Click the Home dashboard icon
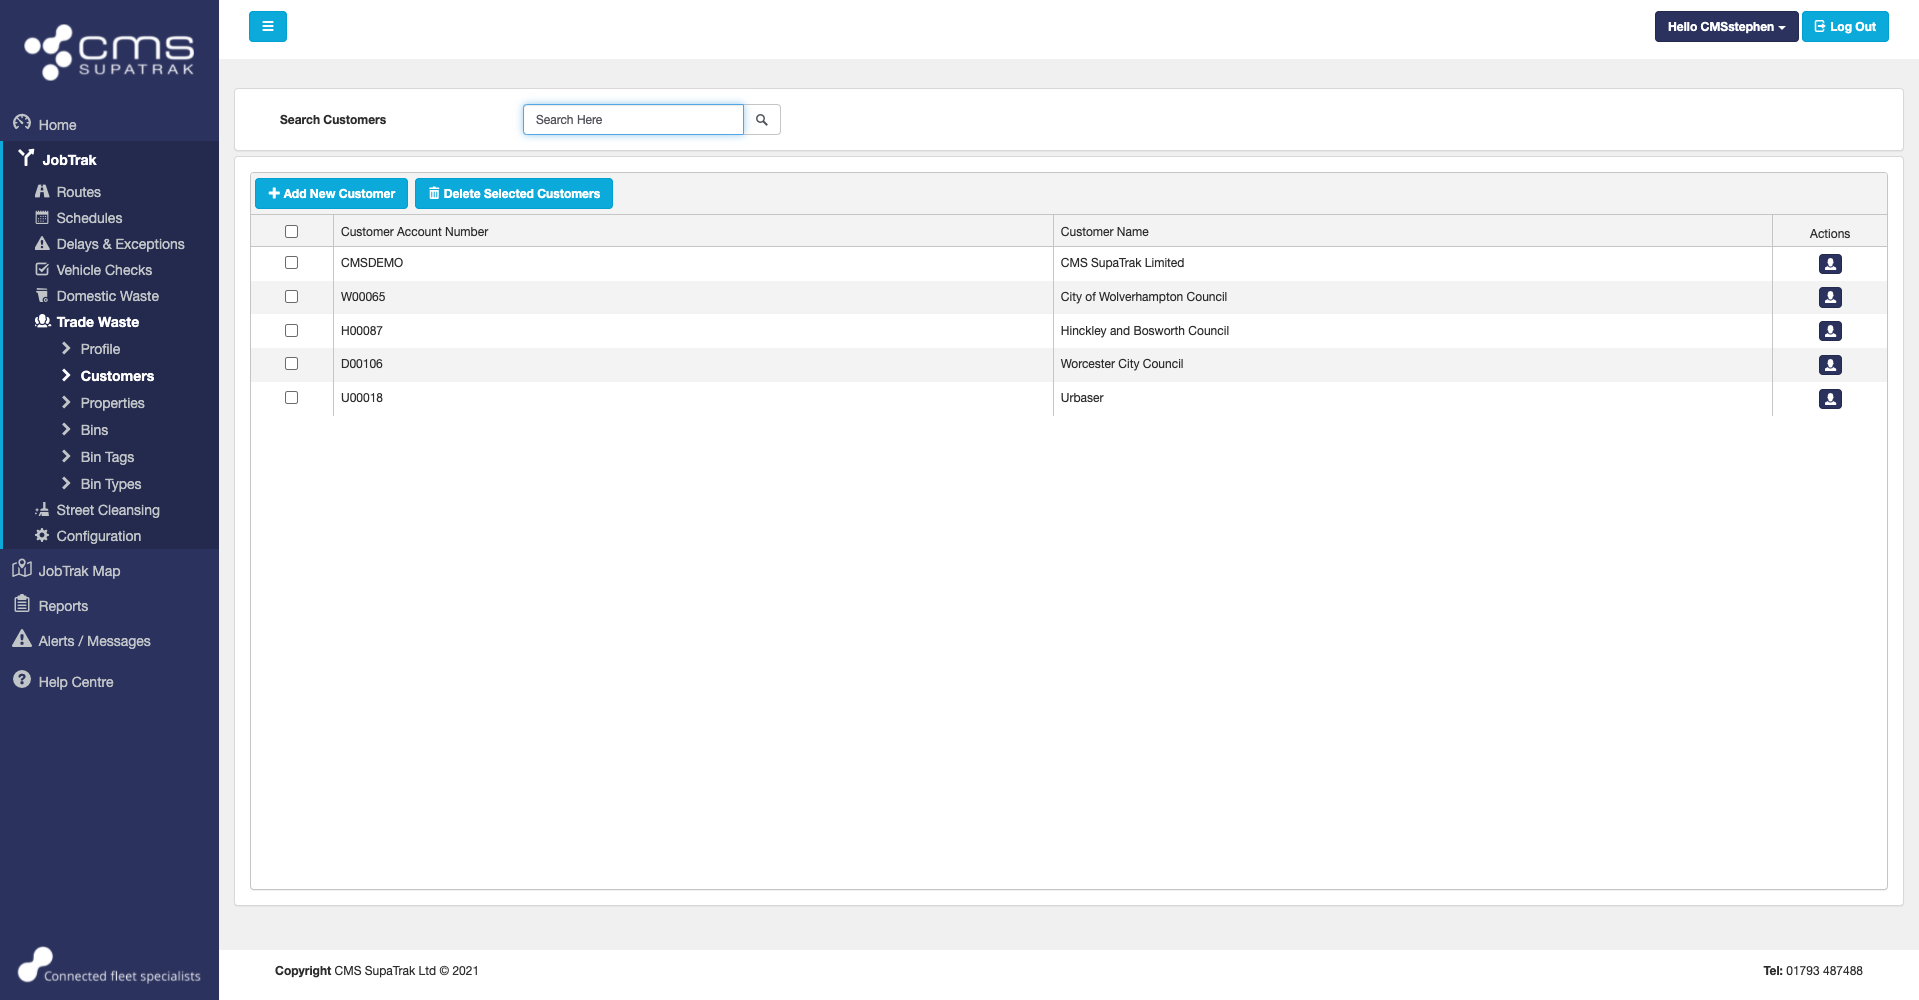The image size is (1919, 1000). pos(22,123)
